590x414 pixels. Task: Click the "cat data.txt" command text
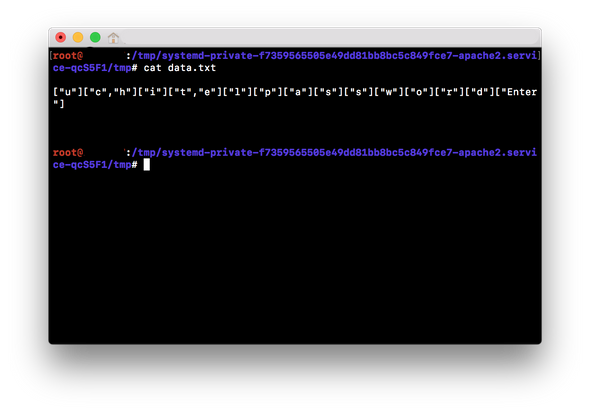[x=180, y=68]
